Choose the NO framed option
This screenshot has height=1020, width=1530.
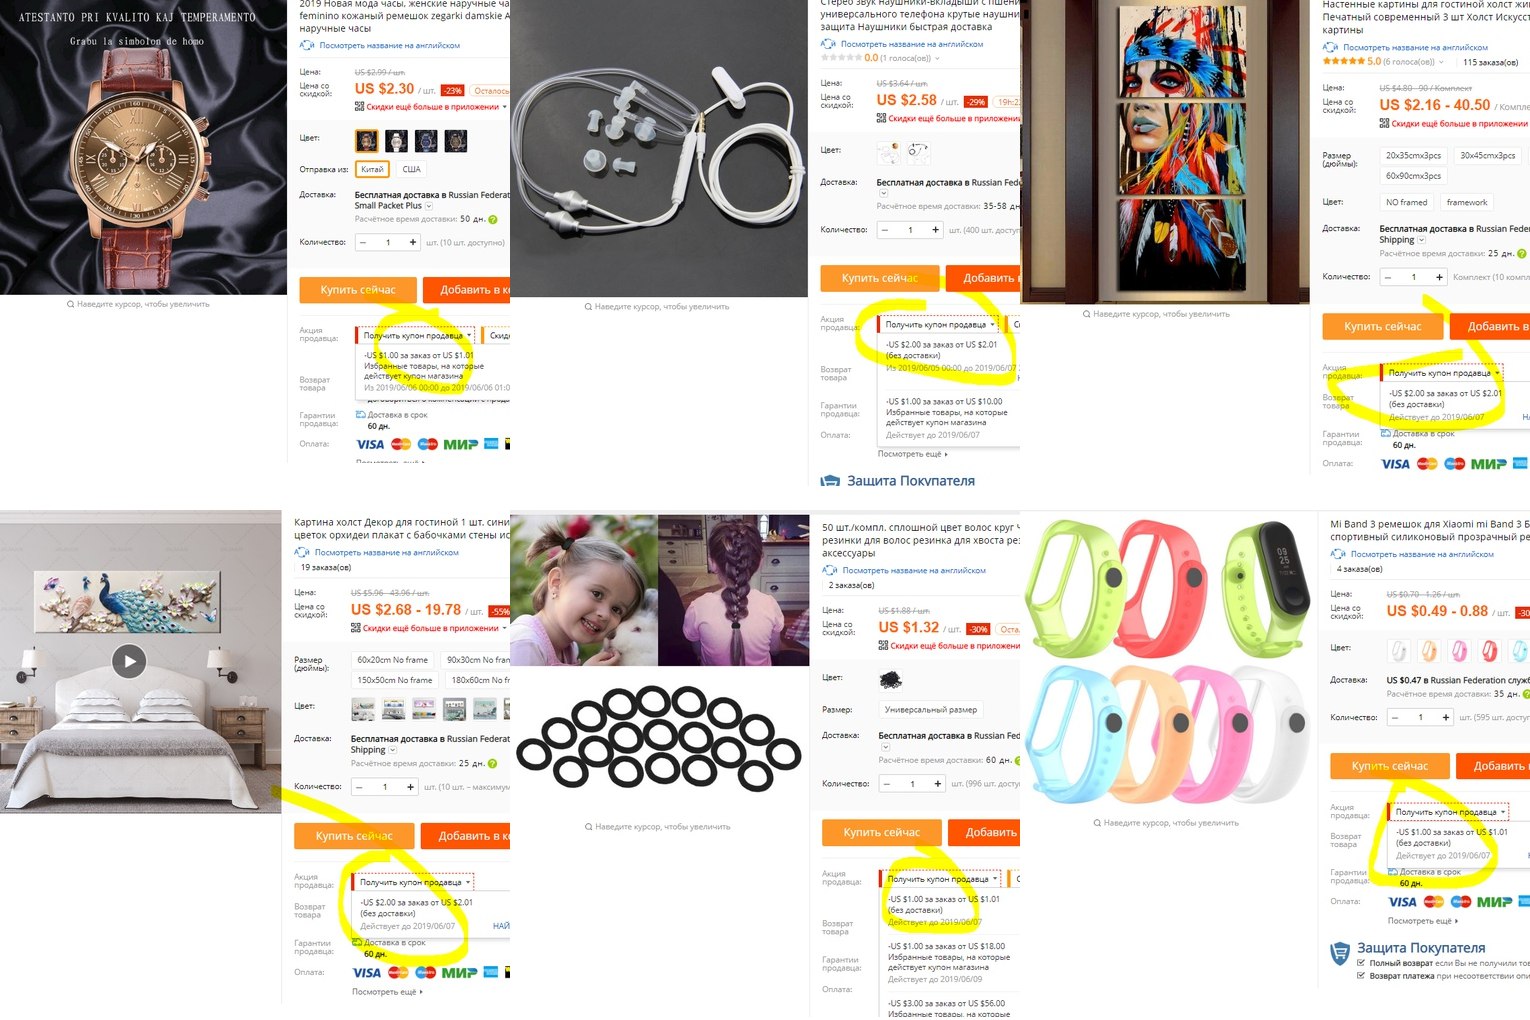point(1406,202)
